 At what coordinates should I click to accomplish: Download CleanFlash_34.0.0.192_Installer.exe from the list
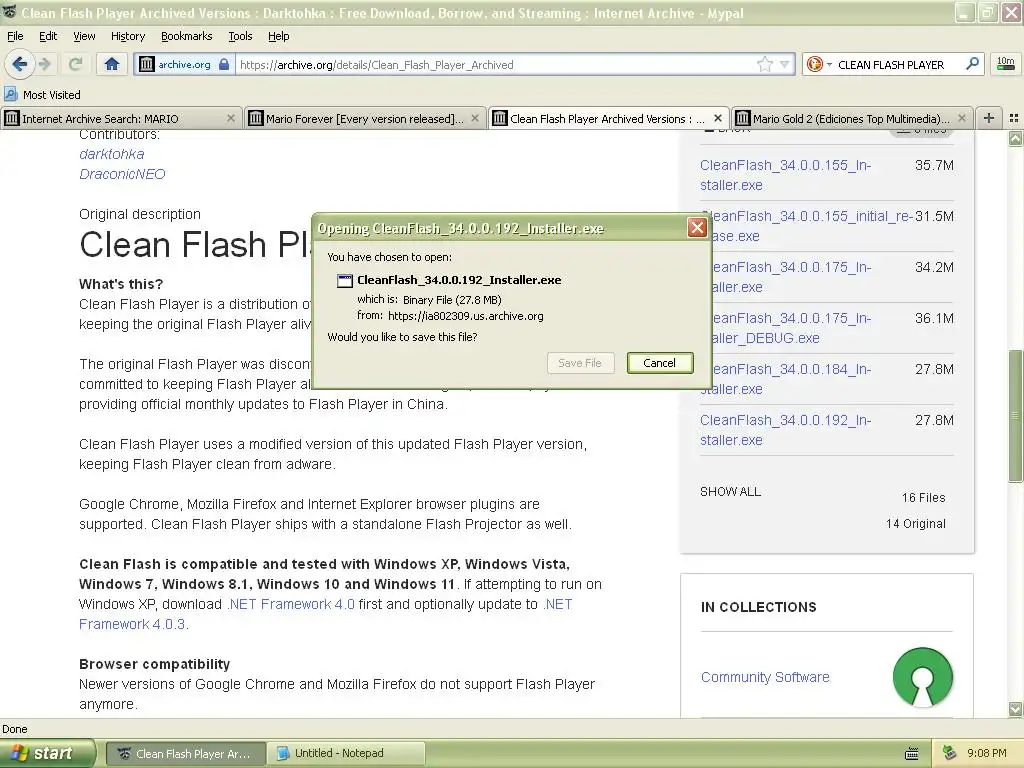coord(786,430)
